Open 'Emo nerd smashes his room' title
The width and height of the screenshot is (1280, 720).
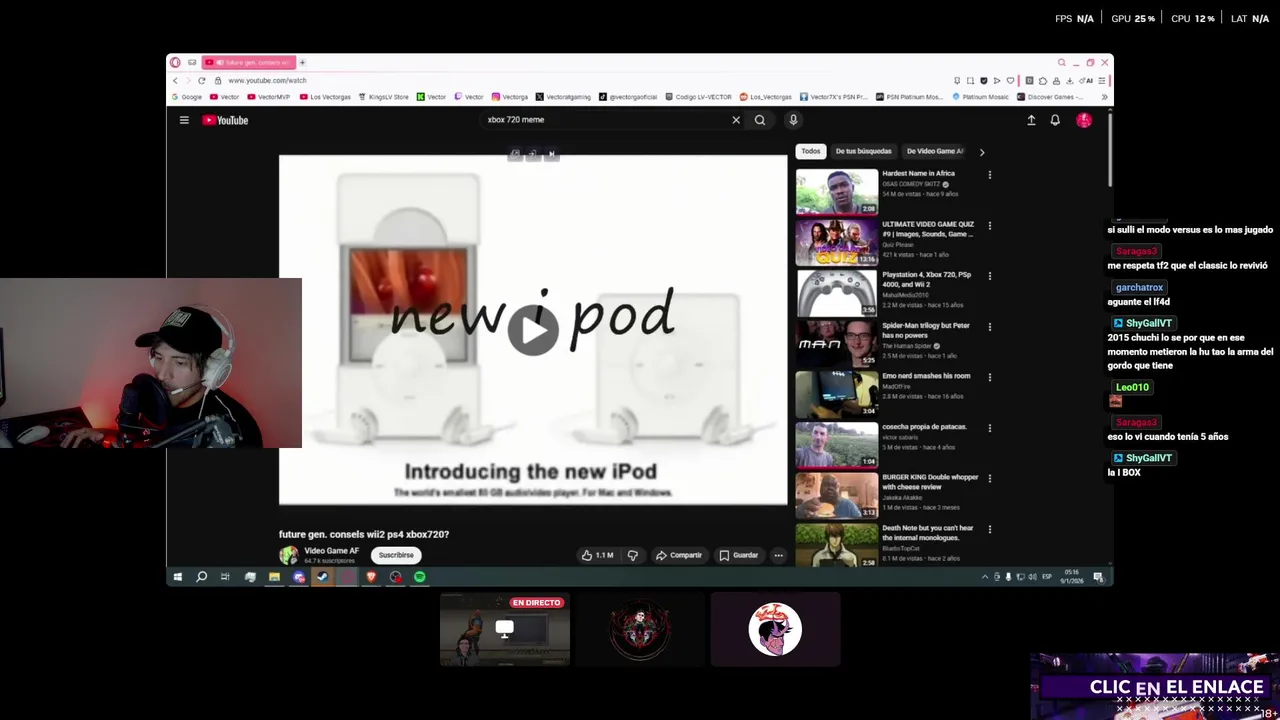[x=926, y=376]
